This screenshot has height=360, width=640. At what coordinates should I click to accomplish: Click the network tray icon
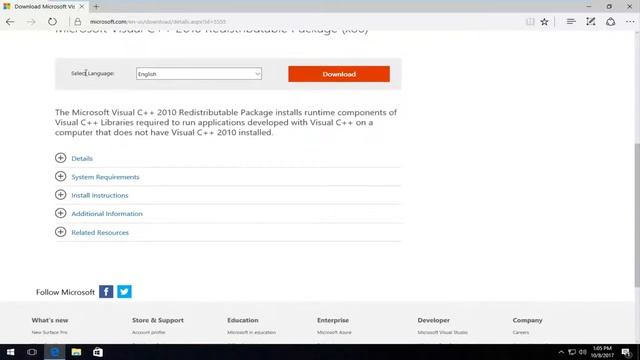pos(572,352)
